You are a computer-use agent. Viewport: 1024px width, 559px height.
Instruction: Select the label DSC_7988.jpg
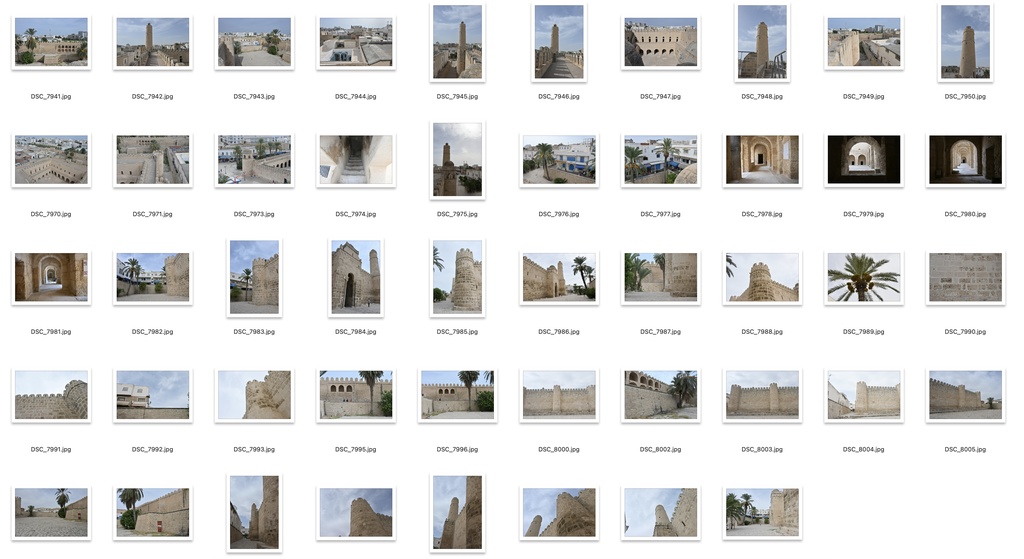tap(762, 332)
